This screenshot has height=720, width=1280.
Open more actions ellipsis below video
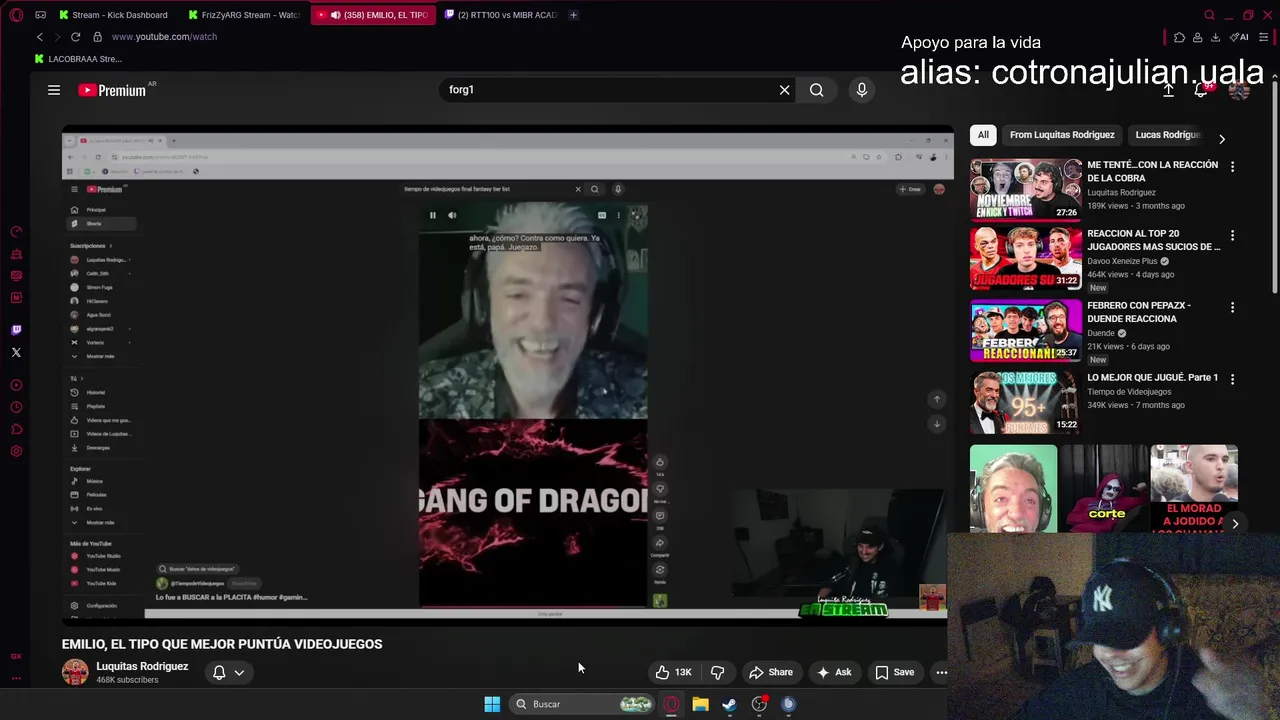pyautogui.click(x=941, y=672)
